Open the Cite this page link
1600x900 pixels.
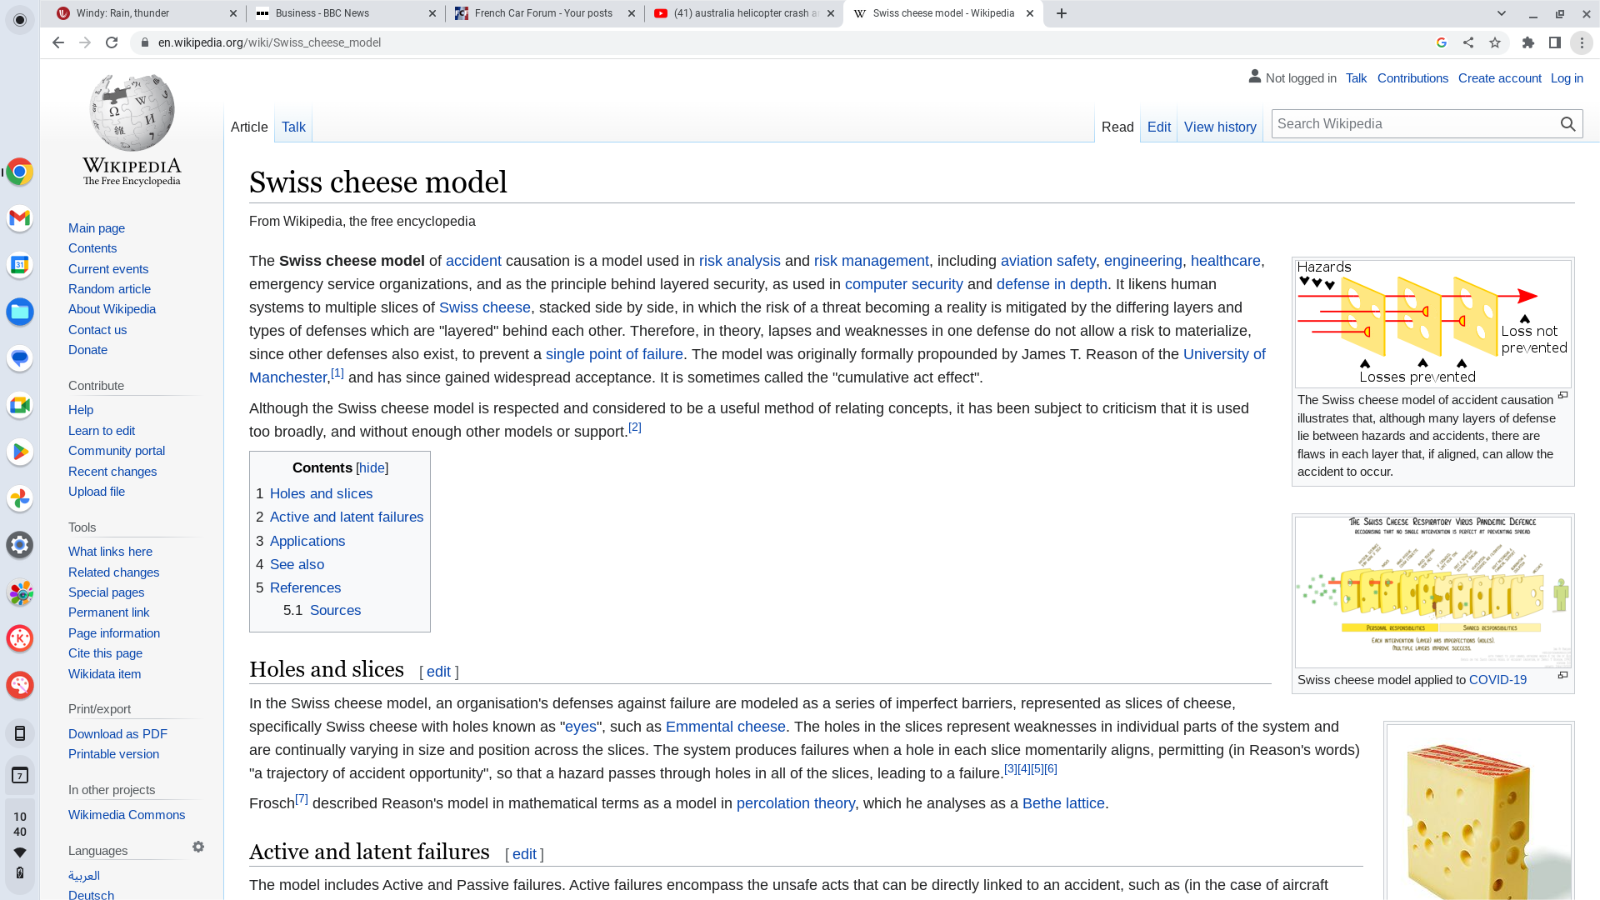tap(105, 653)
